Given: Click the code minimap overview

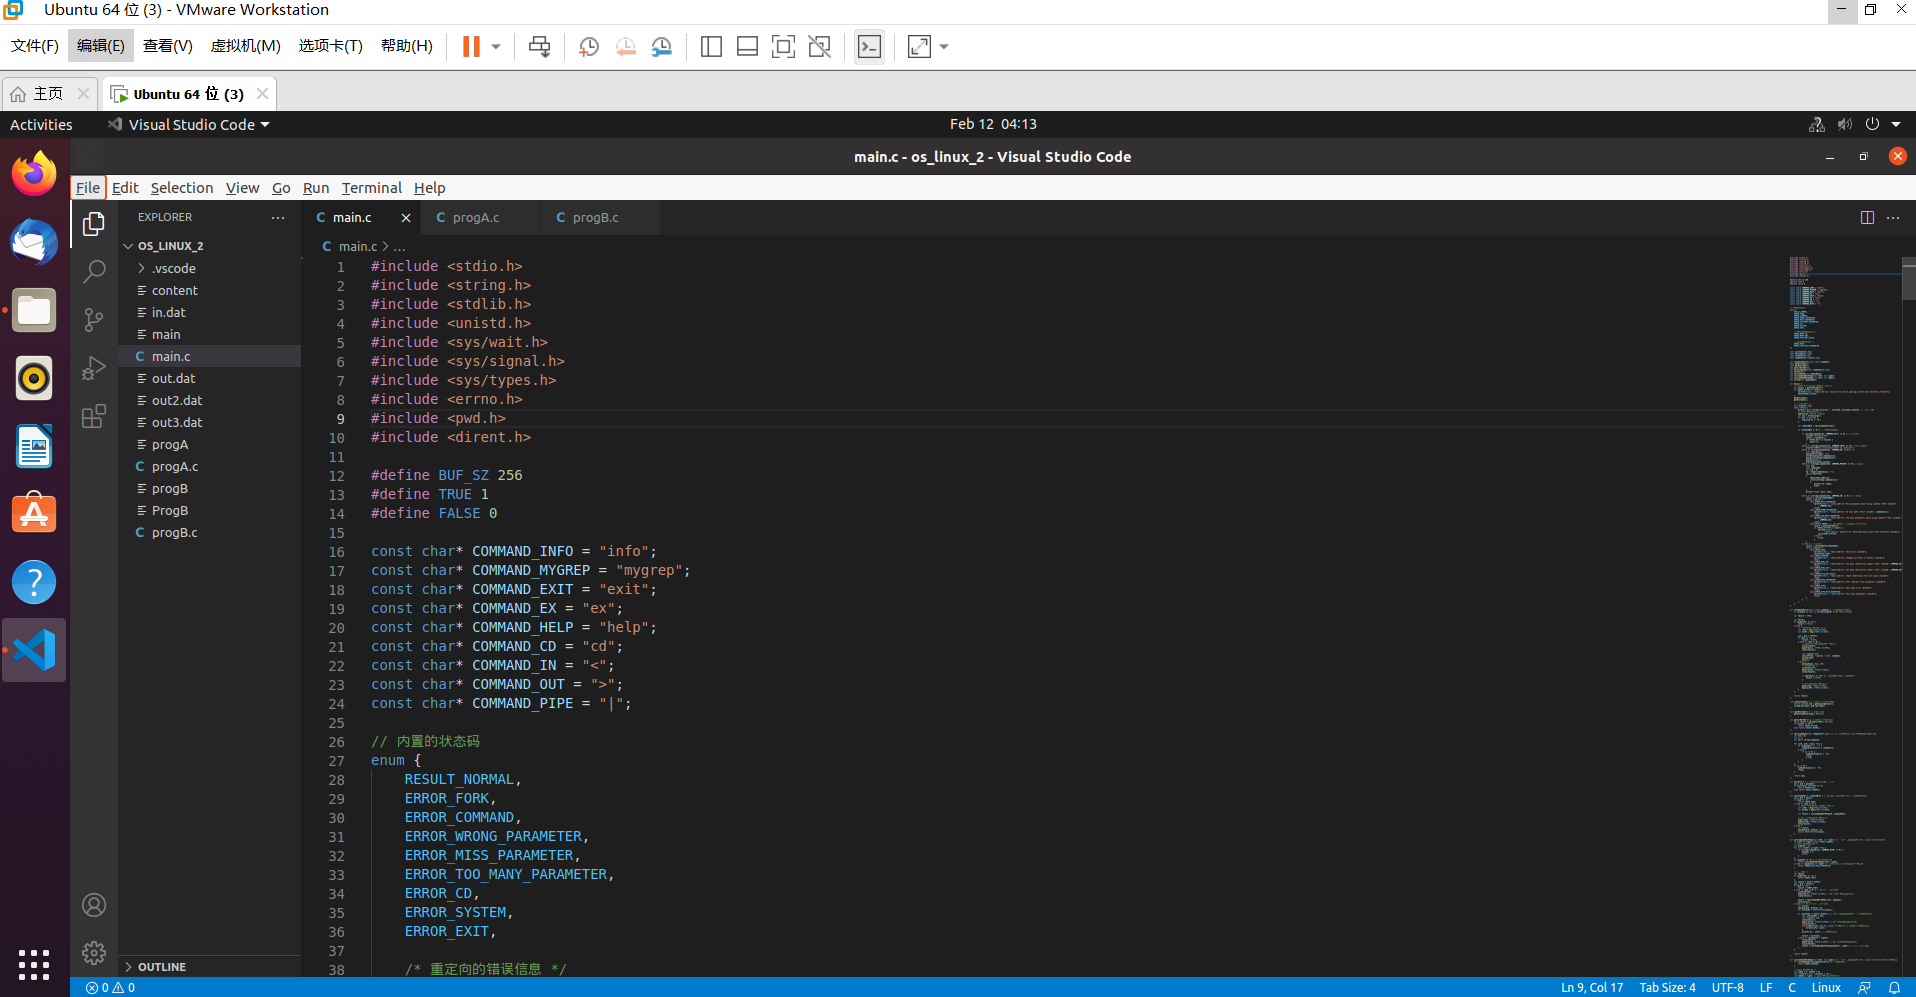Looking at the screenshot, I should [x=1843, y=616].
